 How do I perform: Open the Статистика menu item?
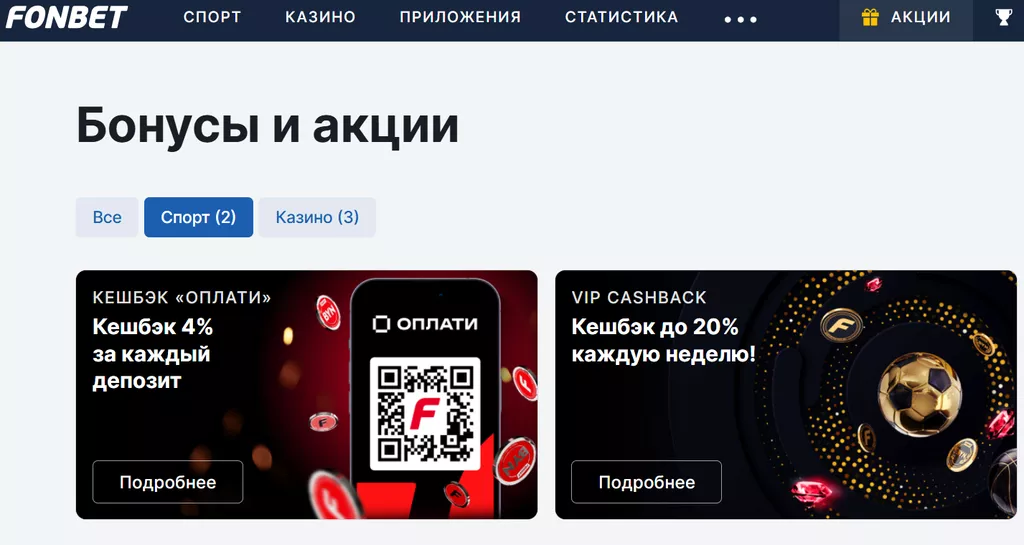coord(622,17)
